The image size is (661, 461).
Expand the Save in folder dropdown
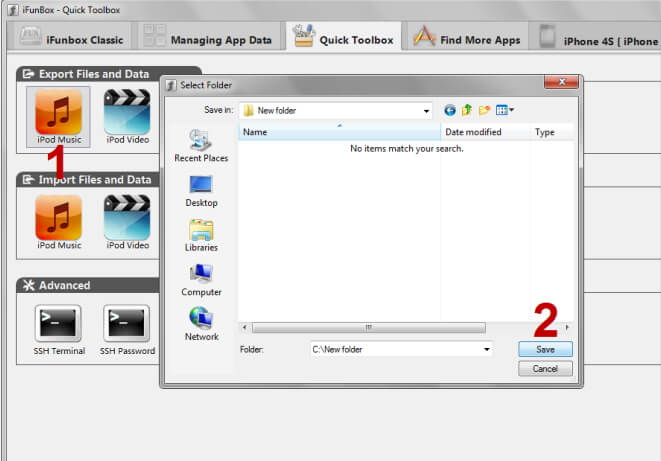426,111
